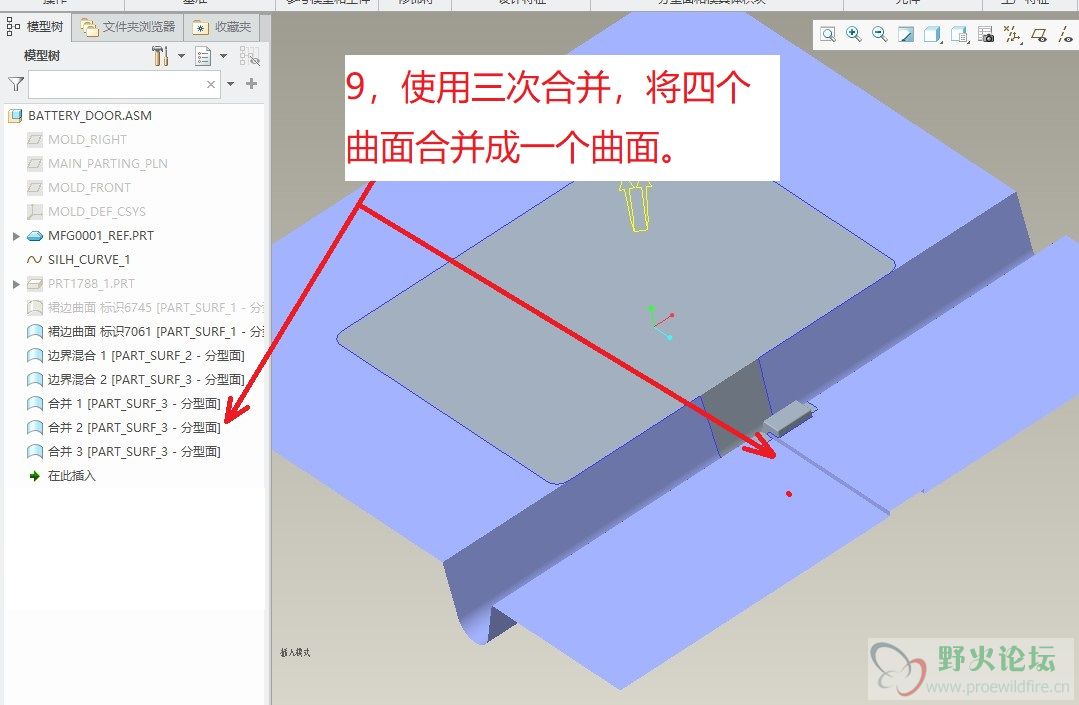Open dropdown arrow next to tree list icon
The image size is (1079, 705).
point(223,56)
